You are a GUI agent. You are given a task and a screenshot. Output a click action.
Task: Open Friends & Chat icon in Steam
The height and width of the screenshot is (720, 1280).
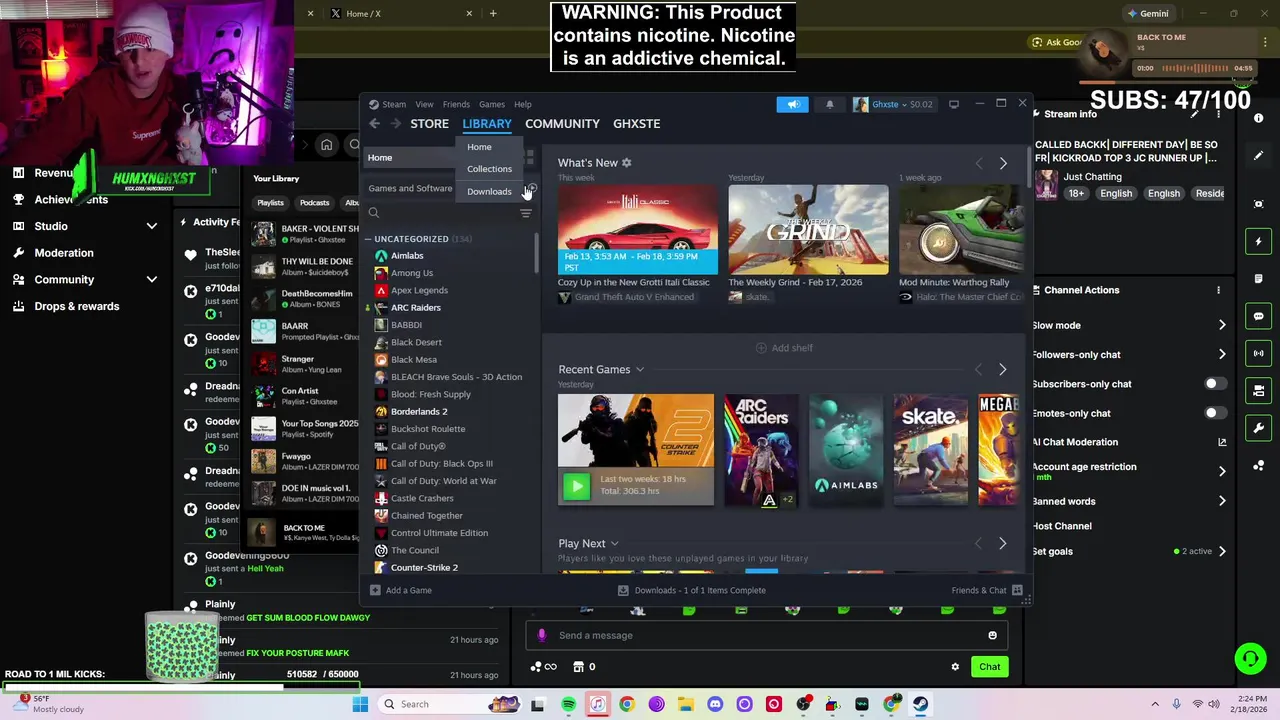pyautogui.click(x=1017, y=590)
